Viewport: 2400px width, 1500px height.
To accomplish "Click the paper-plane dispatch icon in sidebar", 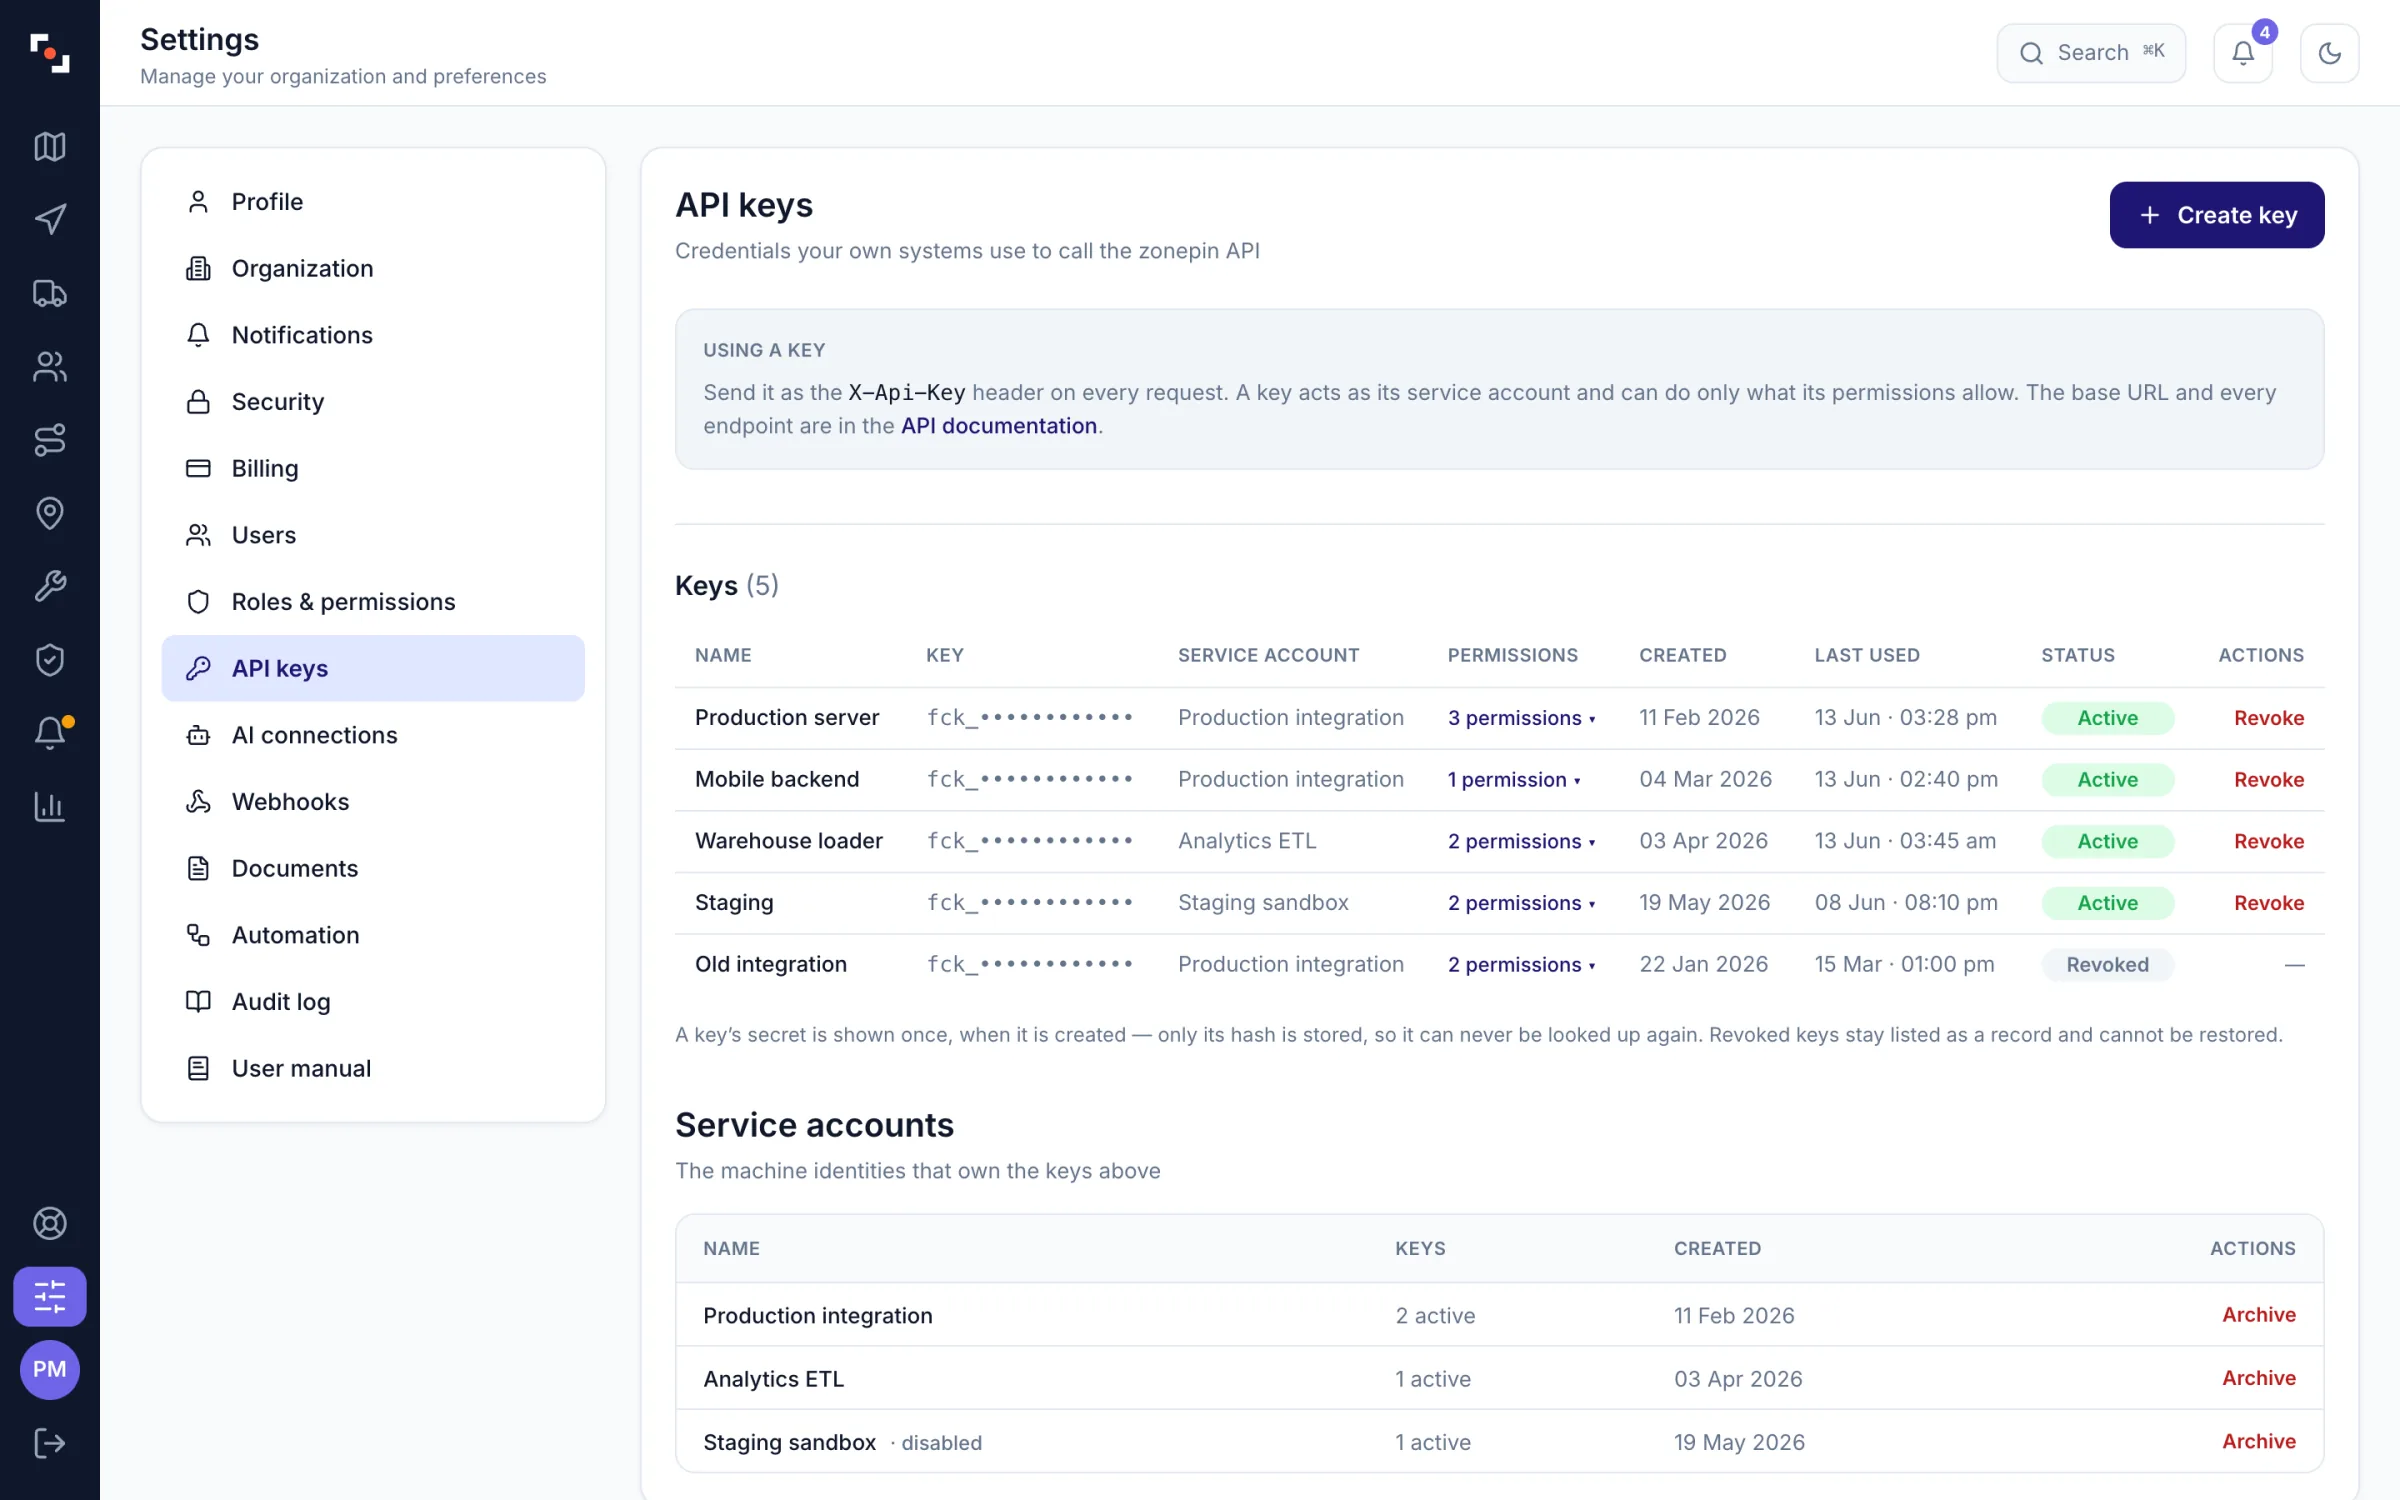I will click(x=50, y=219).
